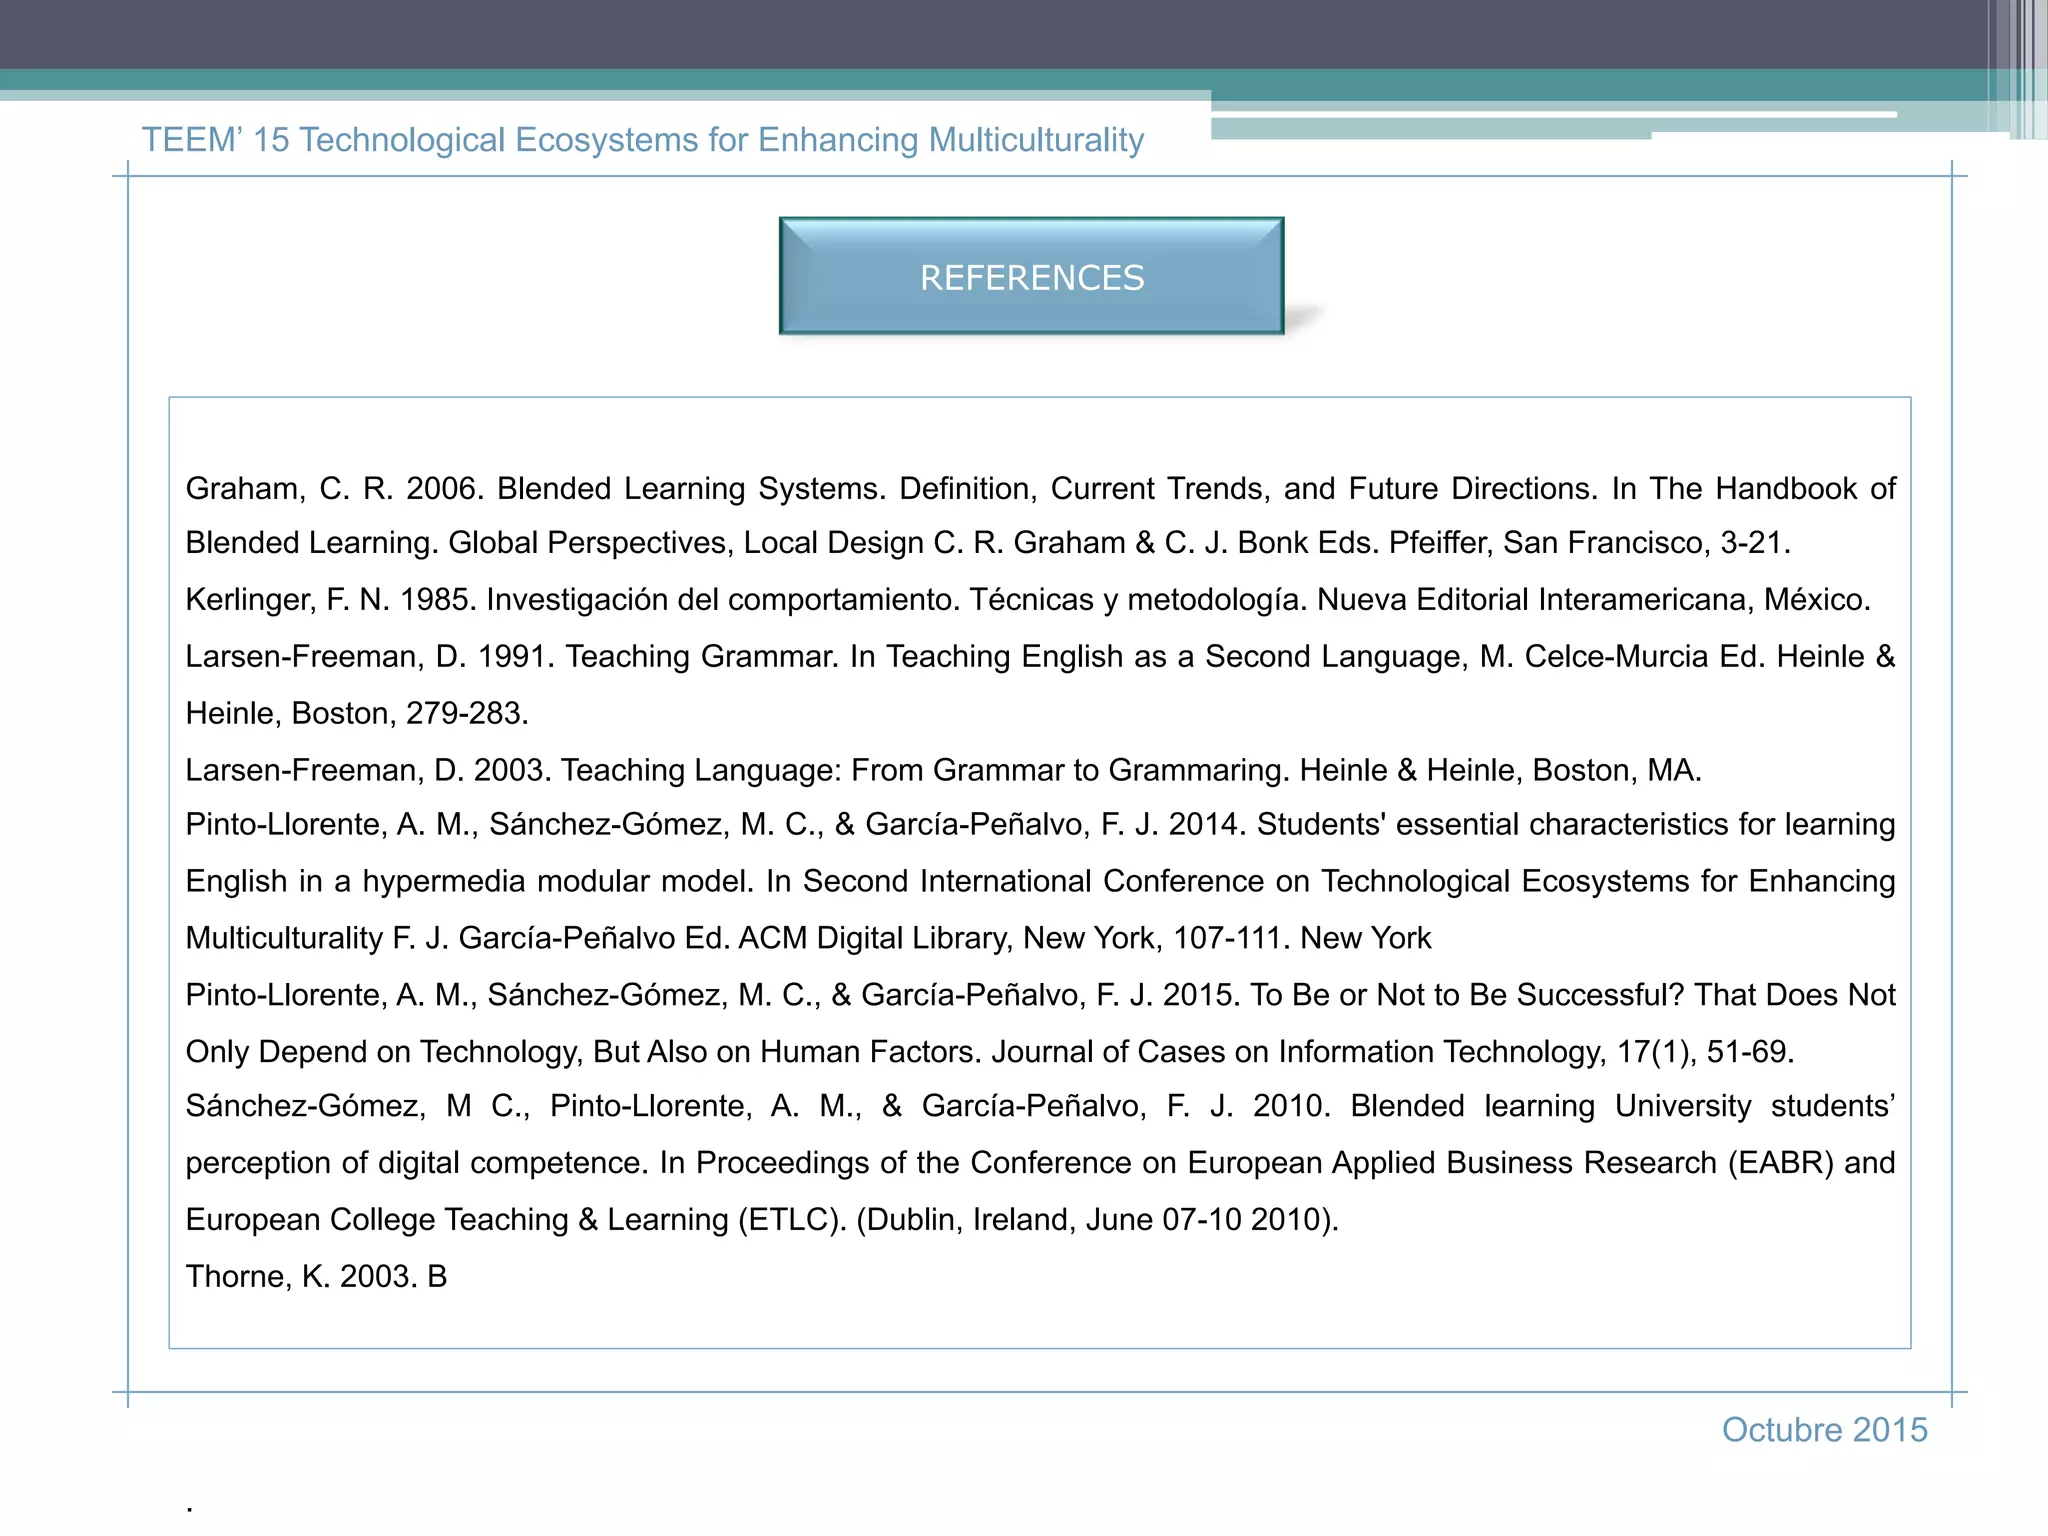Click the line 'European College Teaching & Learning (ETLC)'
This screenshot has height=1536, width=2048.
pos(762,1220)
